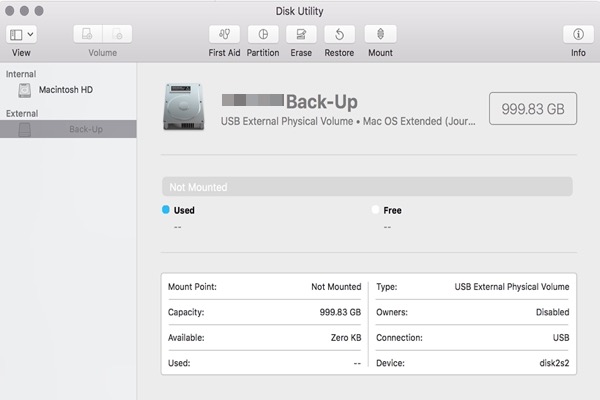Open the Info panel icon
The height and width of the screenshot is (400, 600).
point(578,34)
